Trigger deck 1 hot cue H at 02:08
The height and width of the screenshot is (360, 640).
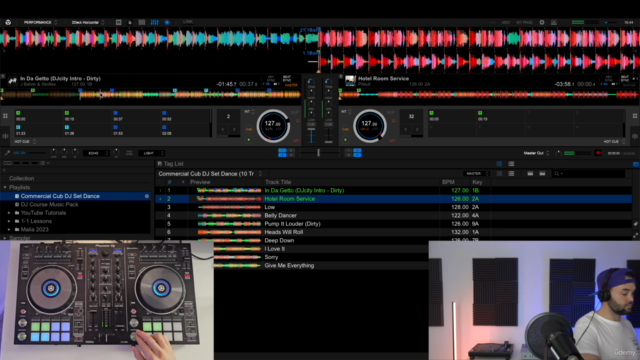[x=185, y=130]
